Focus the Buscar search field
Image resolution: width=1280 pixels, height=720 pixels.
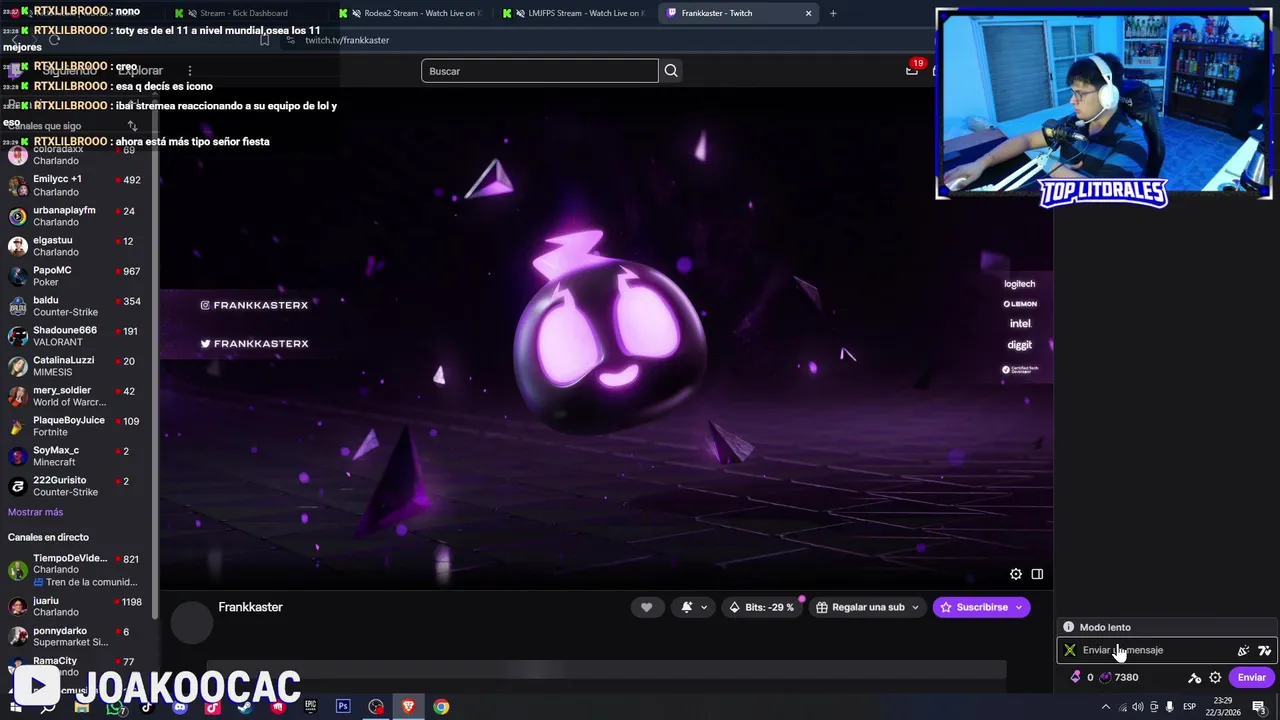[x=540, y=71]
